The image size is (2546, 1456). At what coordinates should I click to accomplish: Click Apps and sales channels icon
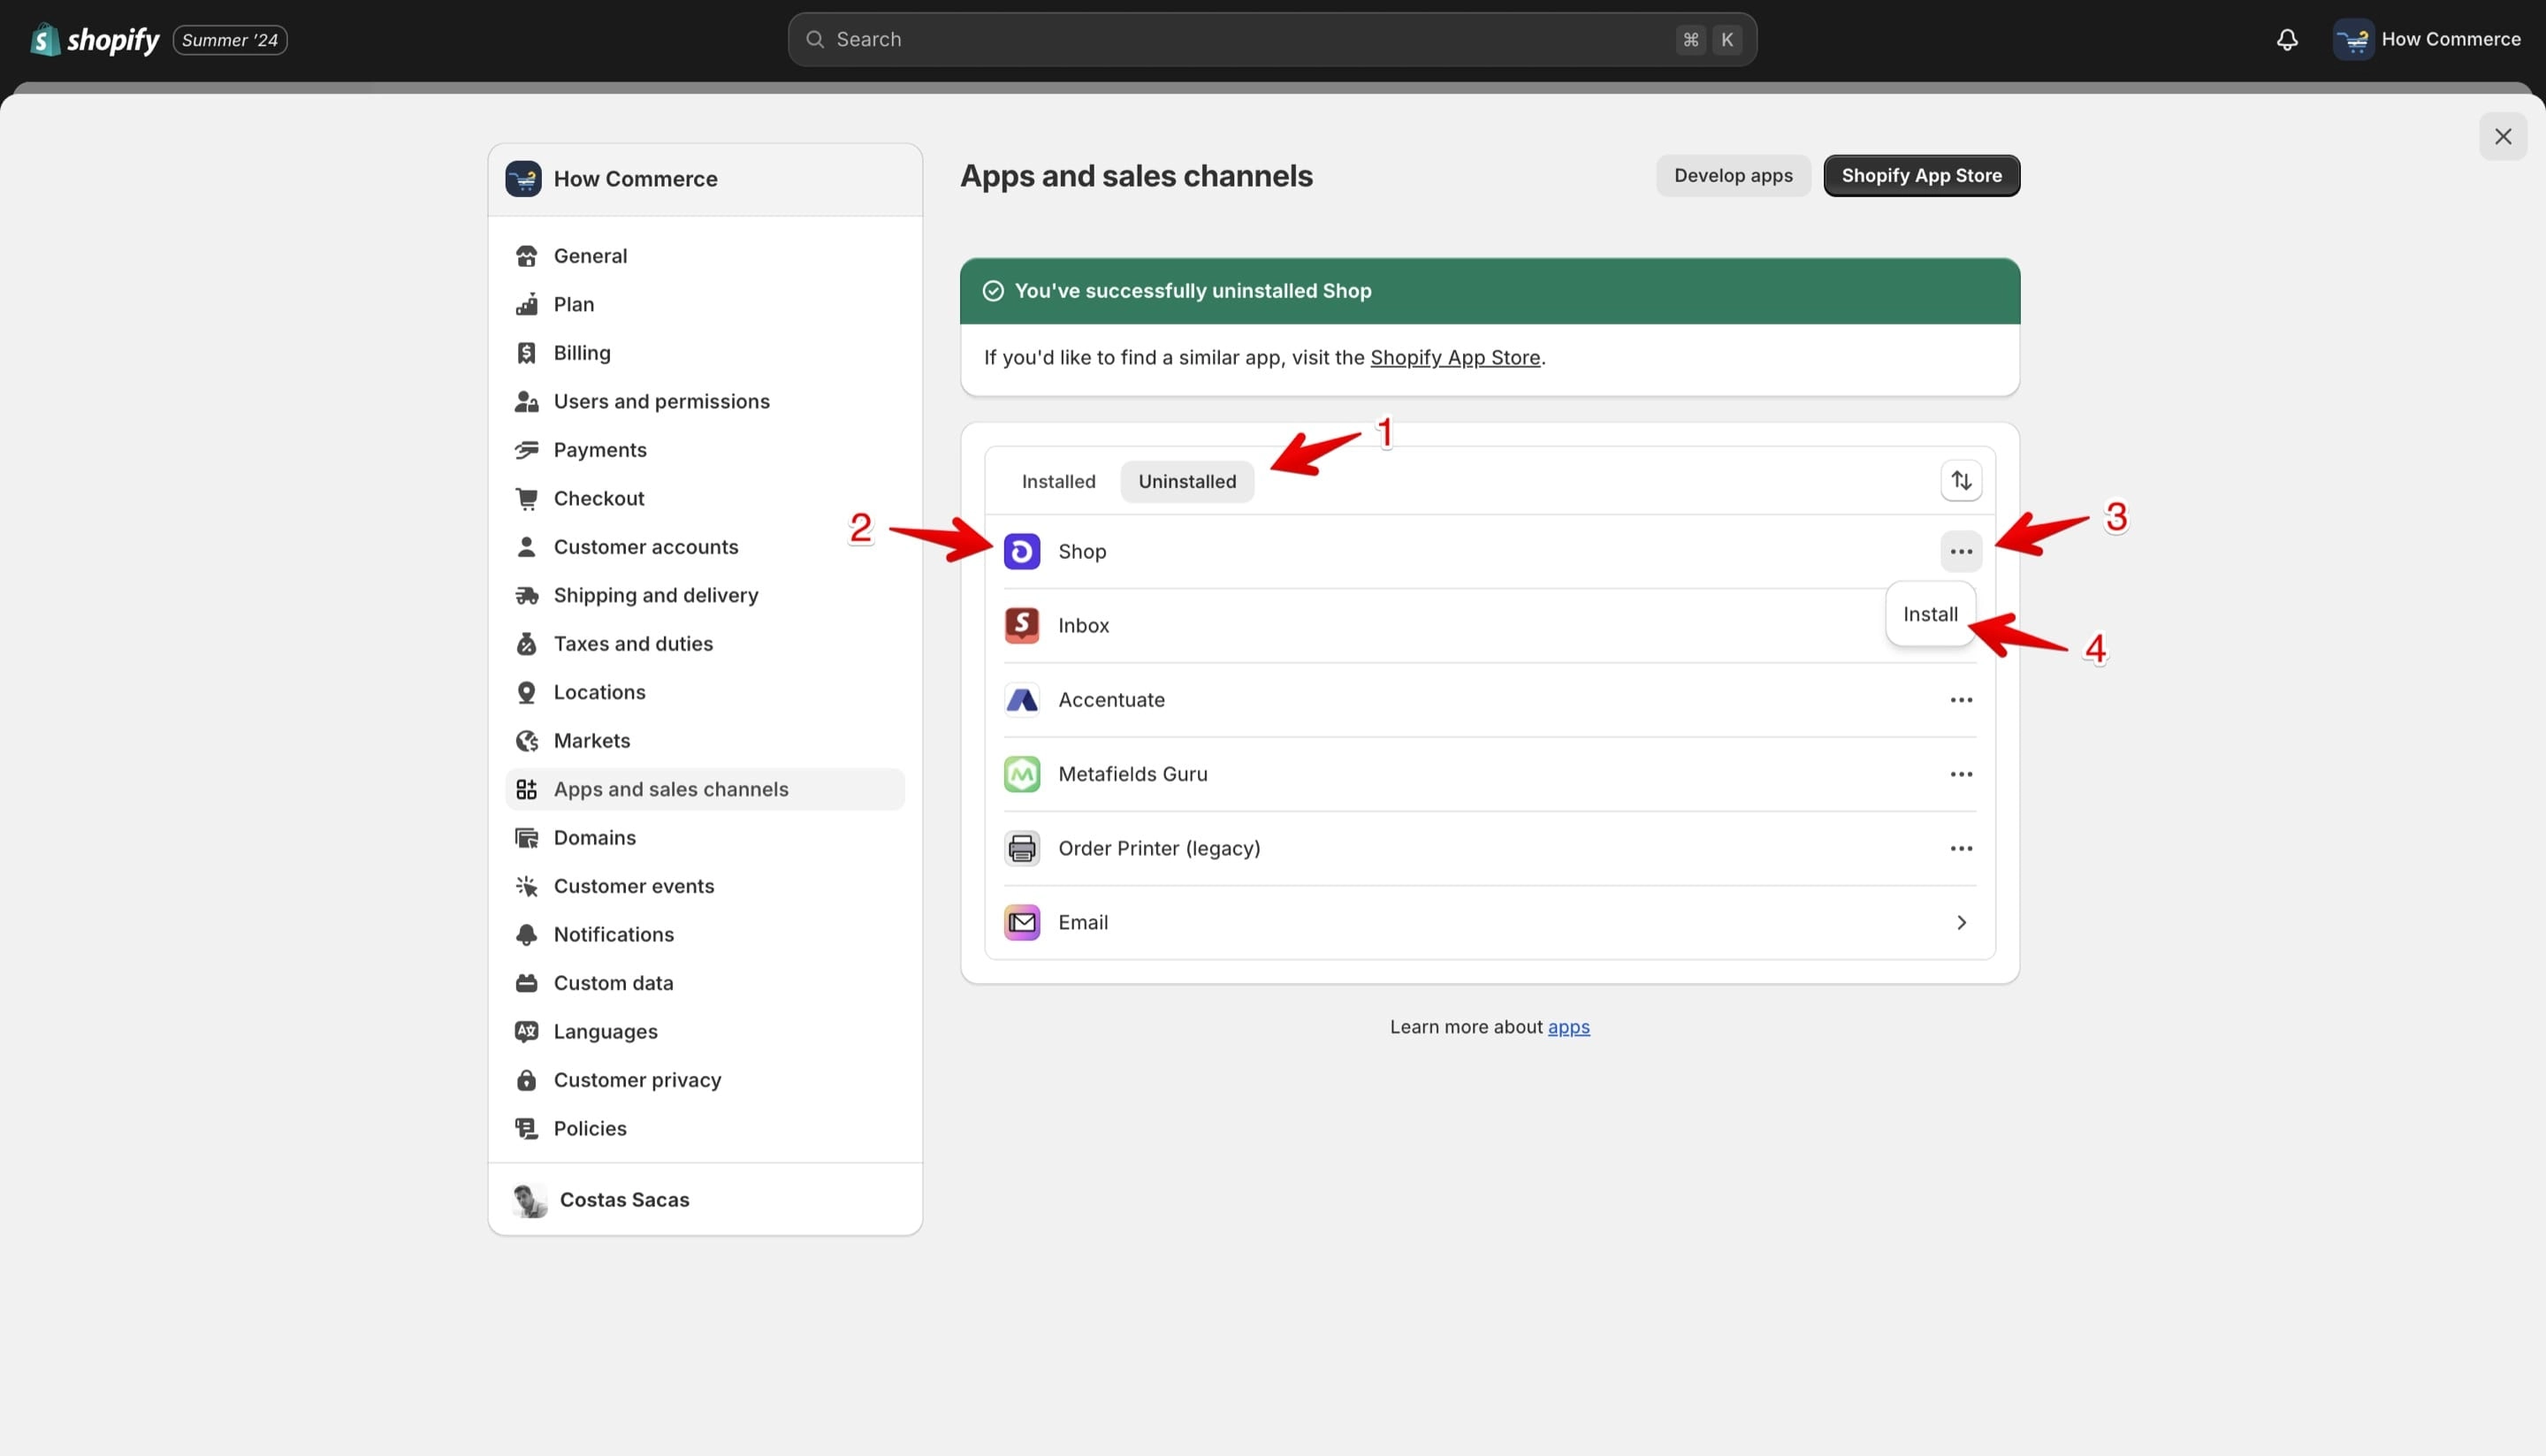(526, 789)
